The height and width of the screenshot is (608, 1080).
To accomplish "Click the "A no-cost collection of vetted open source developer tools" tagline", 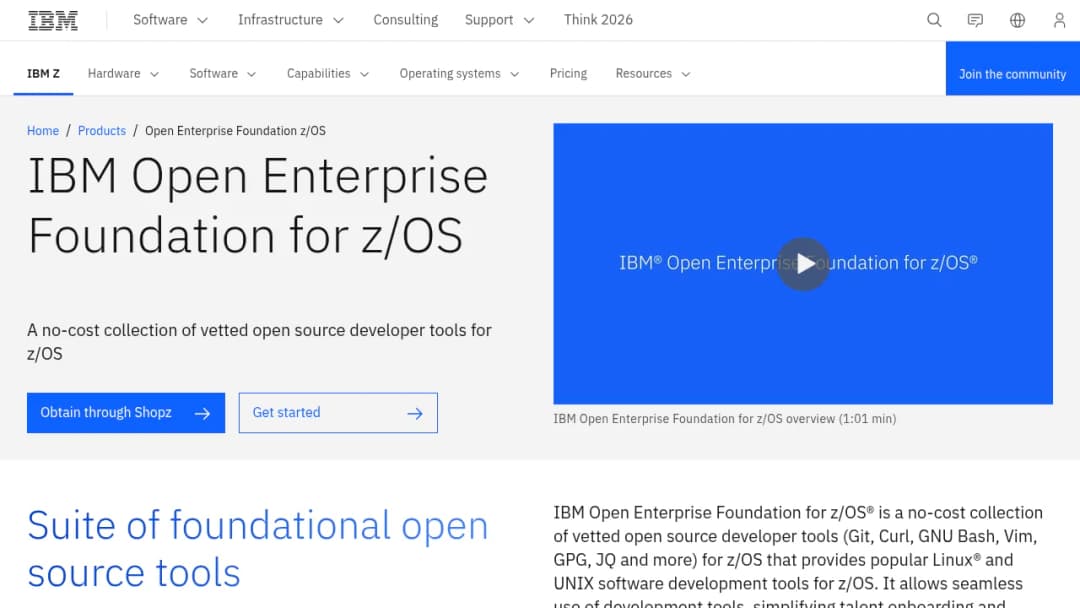I will coord(259,342).
